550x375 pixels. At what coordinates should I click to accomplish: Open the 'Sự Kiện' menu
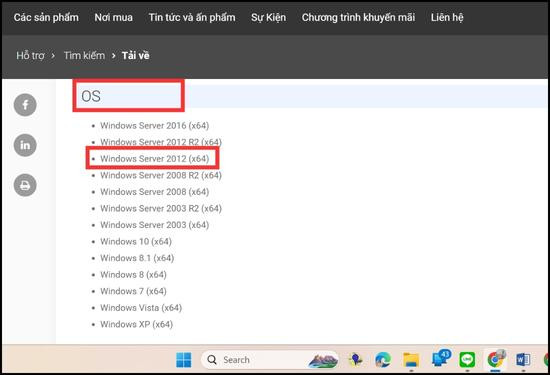[268, 17]
